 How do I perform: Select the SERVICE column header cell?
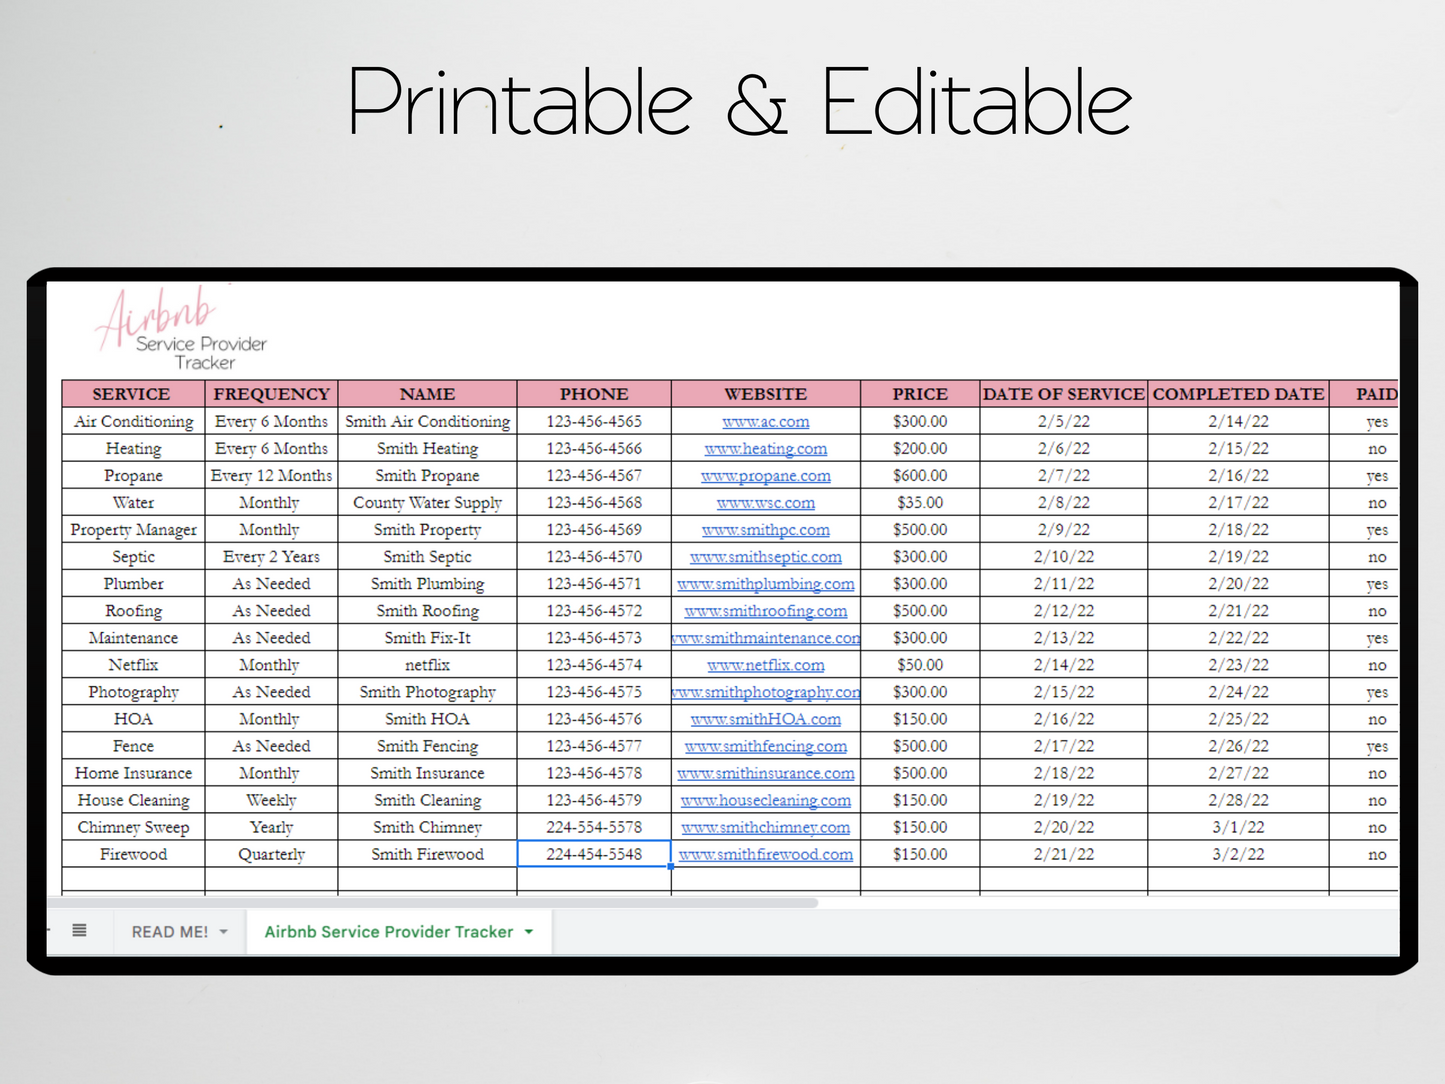tap(132, 394)
